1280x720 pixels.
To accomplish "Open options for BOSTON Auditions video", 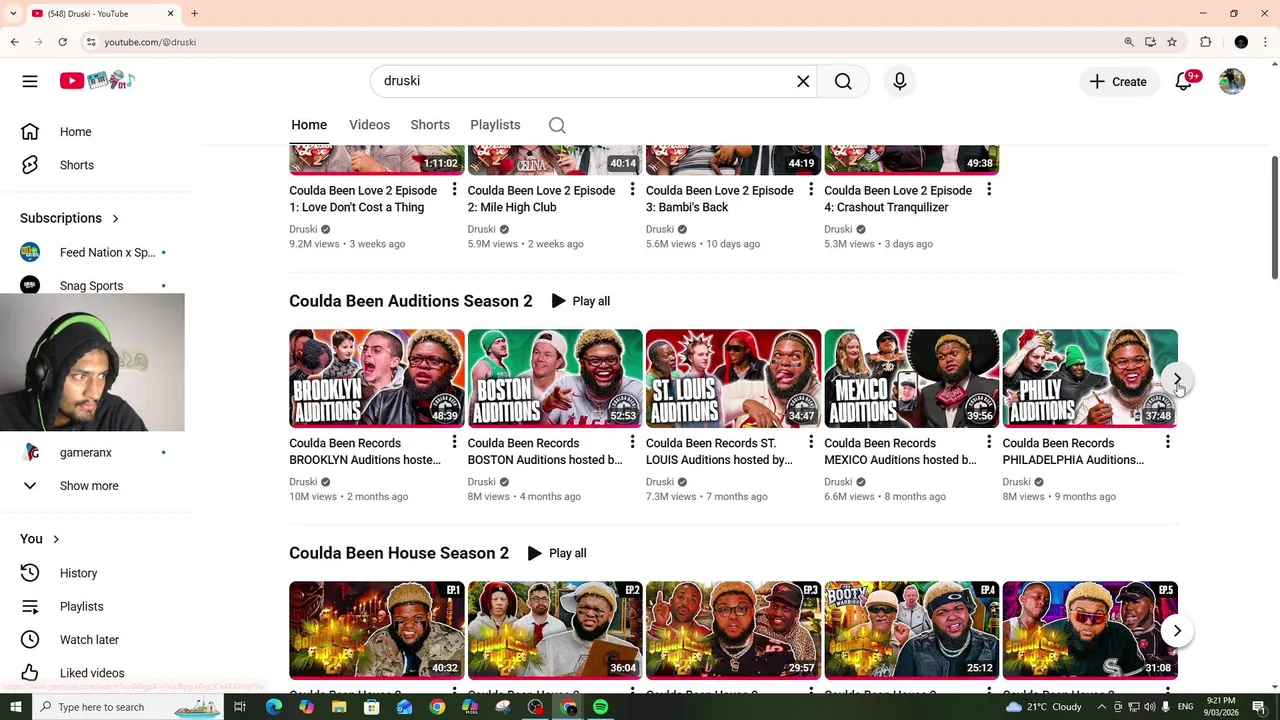I will [632, 442].
